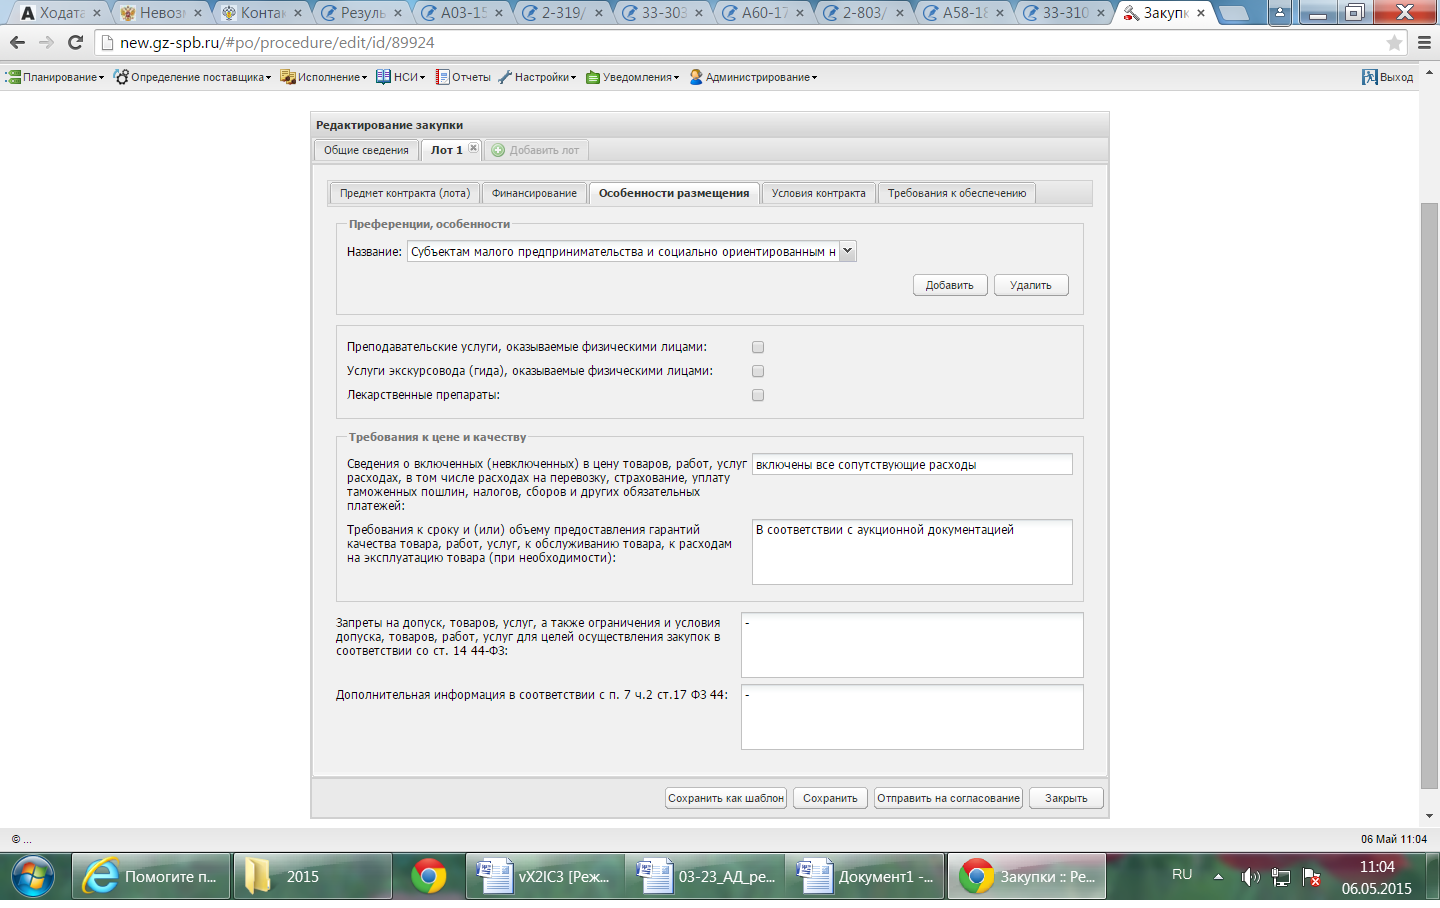This screenshot has height=908, width=1440.
Task: Expand the Название preferences combo box arrow
Action: 848,252
